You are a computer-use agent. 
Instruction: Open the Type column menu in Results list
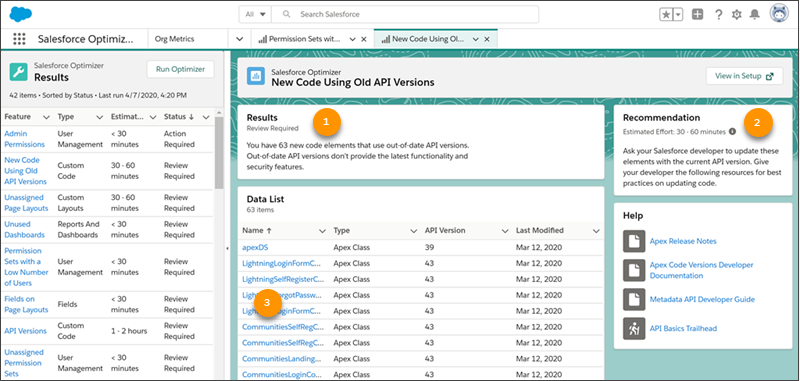pyautogui.click(x=99, y=117)
